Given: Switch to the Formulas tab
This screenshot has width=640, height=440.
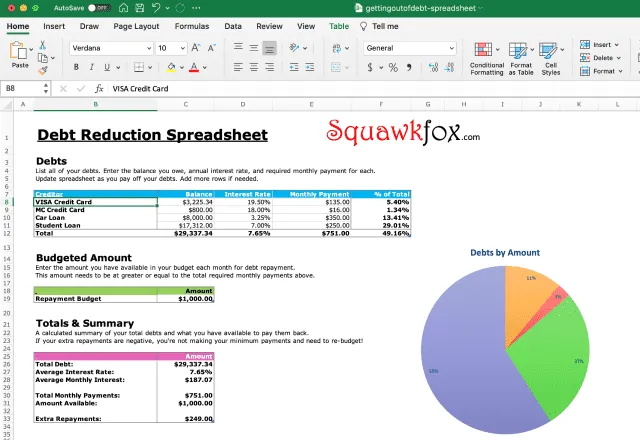Looking at the screenshot, I should (191, 26).
